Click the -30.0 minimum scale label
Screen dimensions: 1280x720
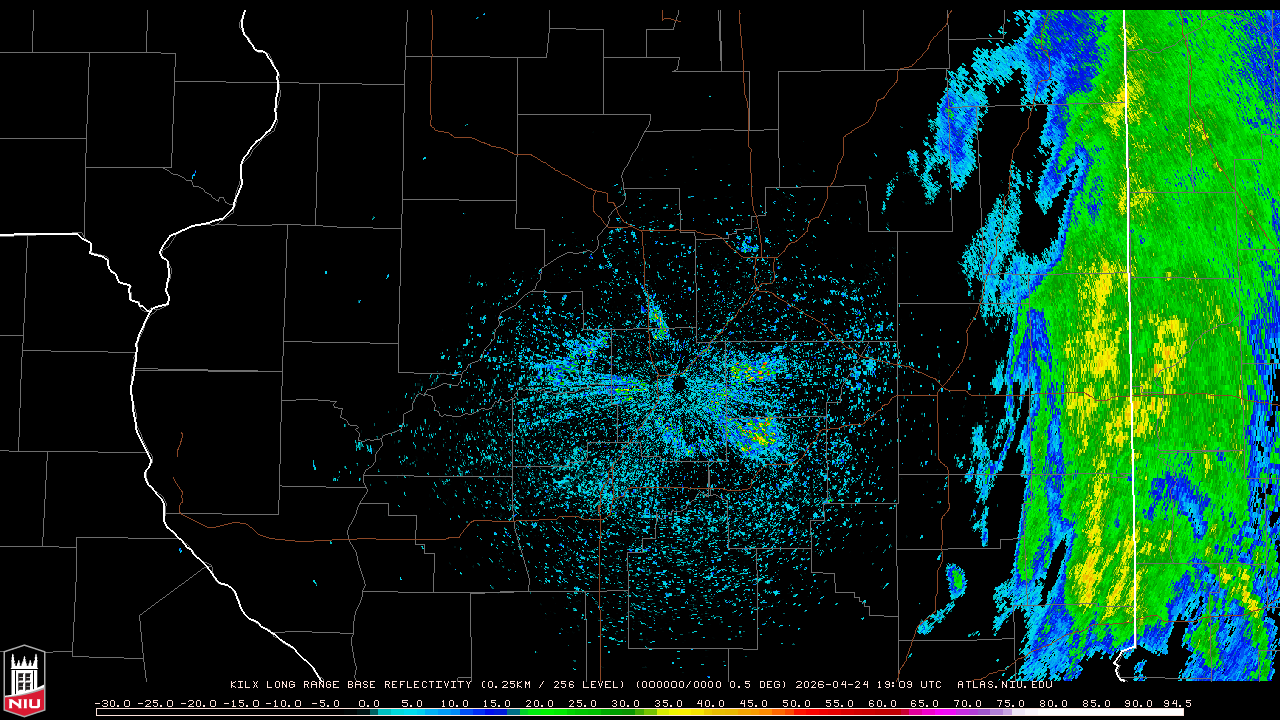tap(111, 703)
